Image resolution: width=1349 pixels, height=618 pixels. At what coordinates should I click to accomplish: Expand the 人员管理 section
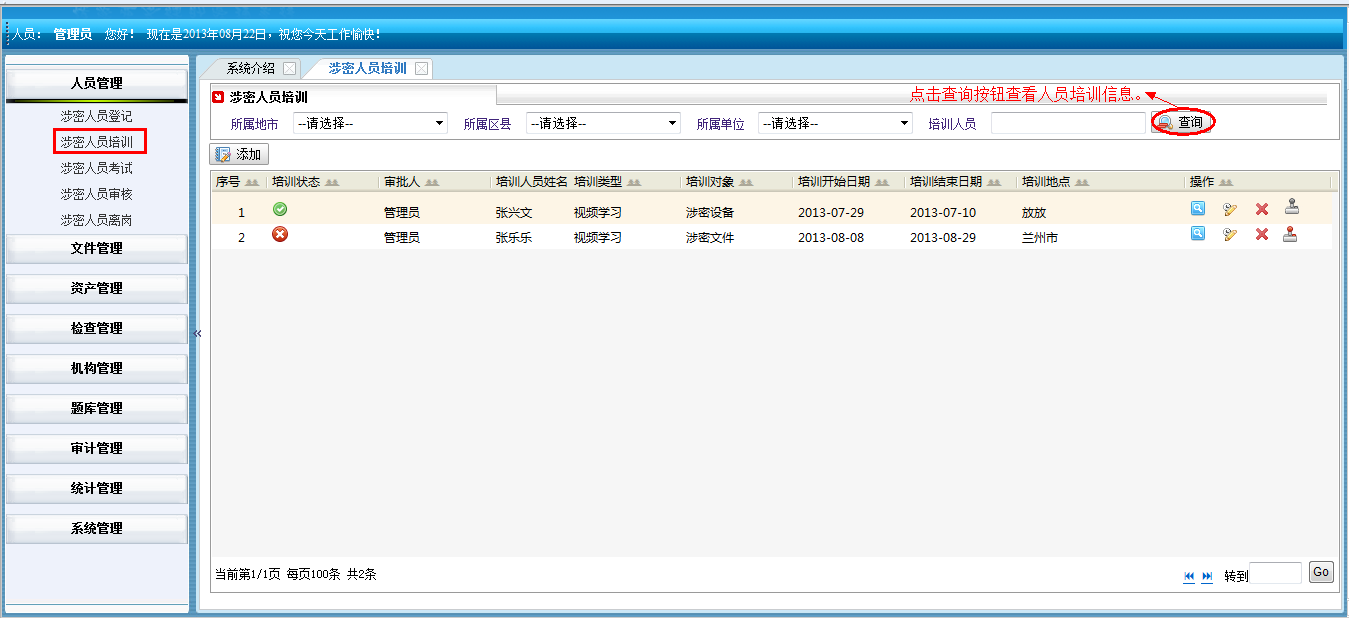pos(97,83)
